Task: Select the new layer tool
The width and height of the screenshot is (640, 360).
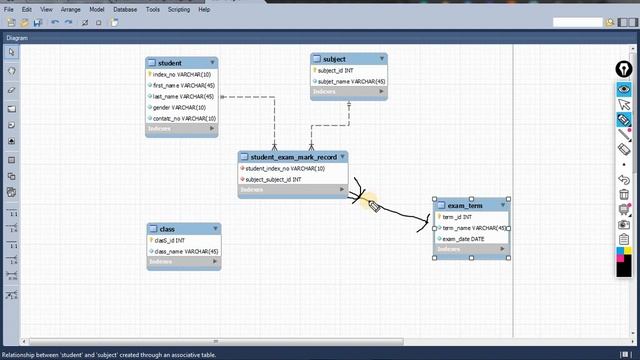Action: [x=11, y=109]
